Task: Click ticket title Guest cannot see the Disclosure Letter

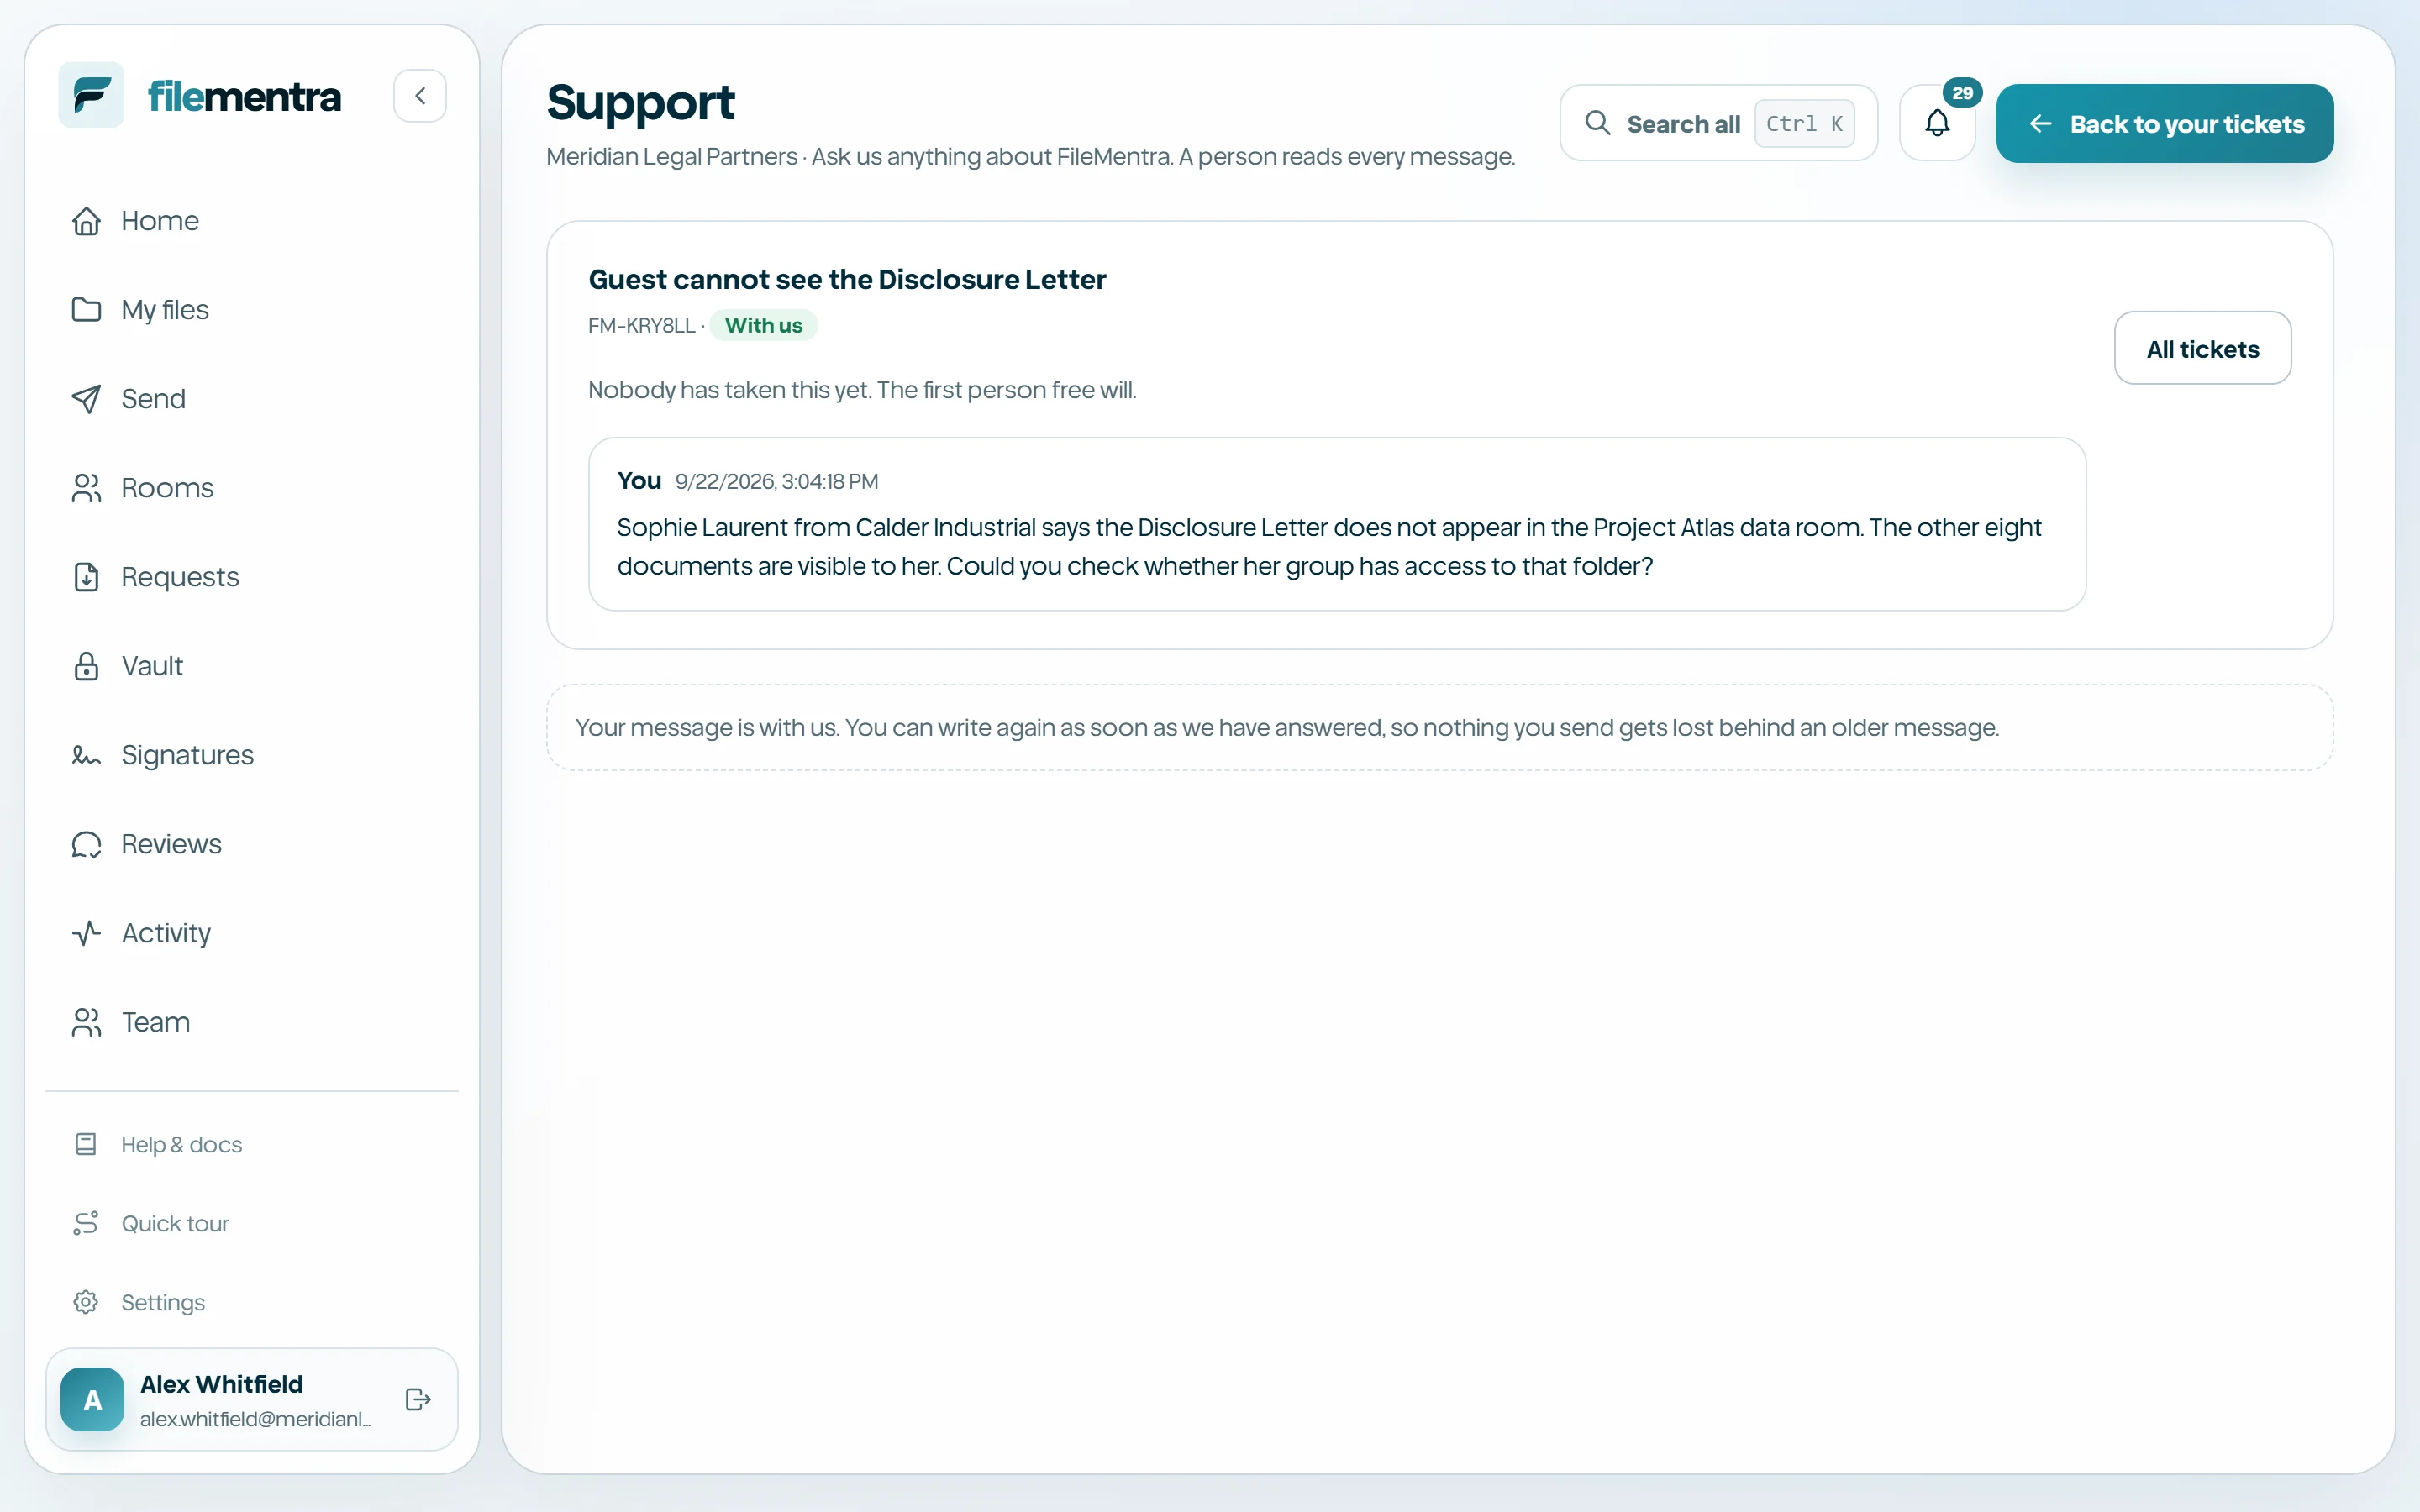Action: tap(847, 279)
